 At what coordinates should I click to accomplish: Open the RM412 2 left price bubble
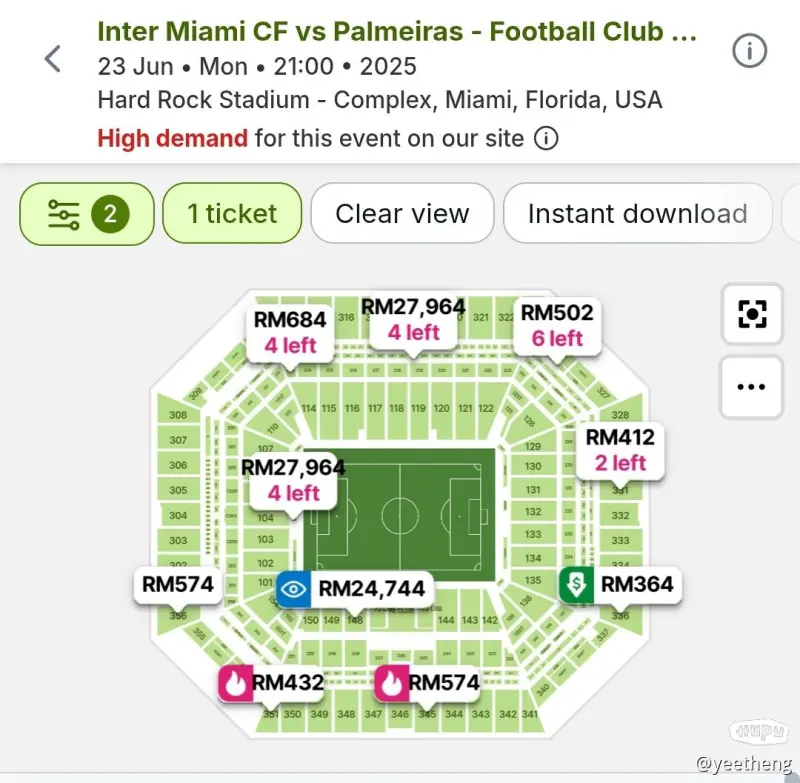pyautogui.click(x=620, y=450)
